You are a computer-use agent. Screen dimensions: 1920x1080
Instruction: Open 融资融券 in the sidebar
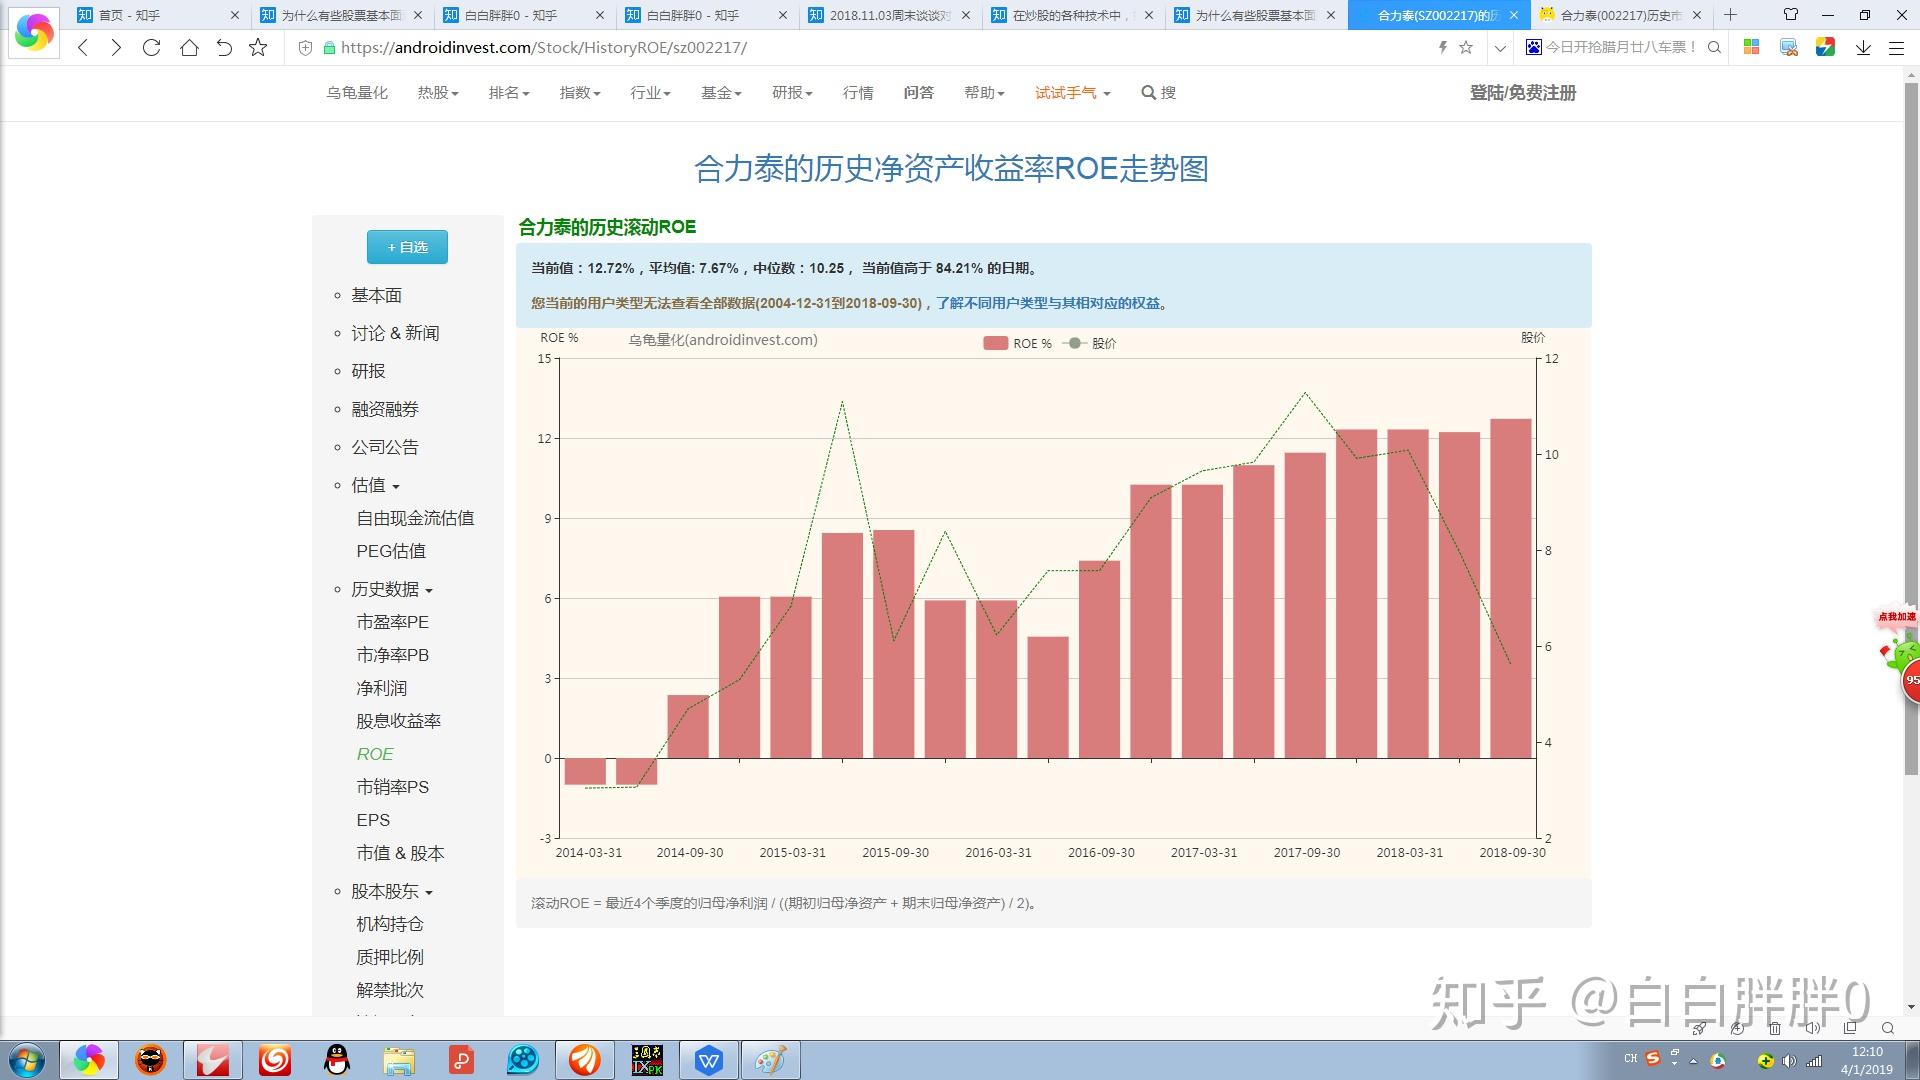[x=385, y=409]
